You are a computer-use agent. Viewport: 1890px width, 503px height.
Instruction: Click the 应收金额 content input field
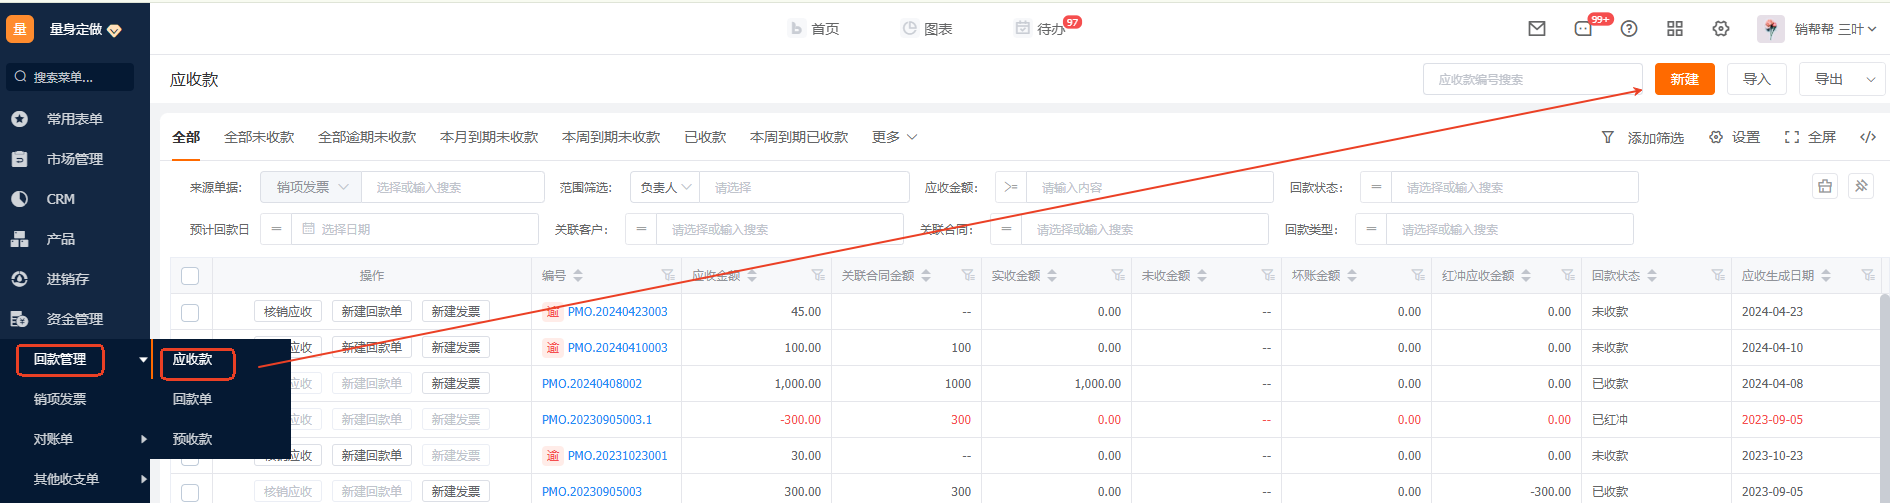coord(1149,187)
